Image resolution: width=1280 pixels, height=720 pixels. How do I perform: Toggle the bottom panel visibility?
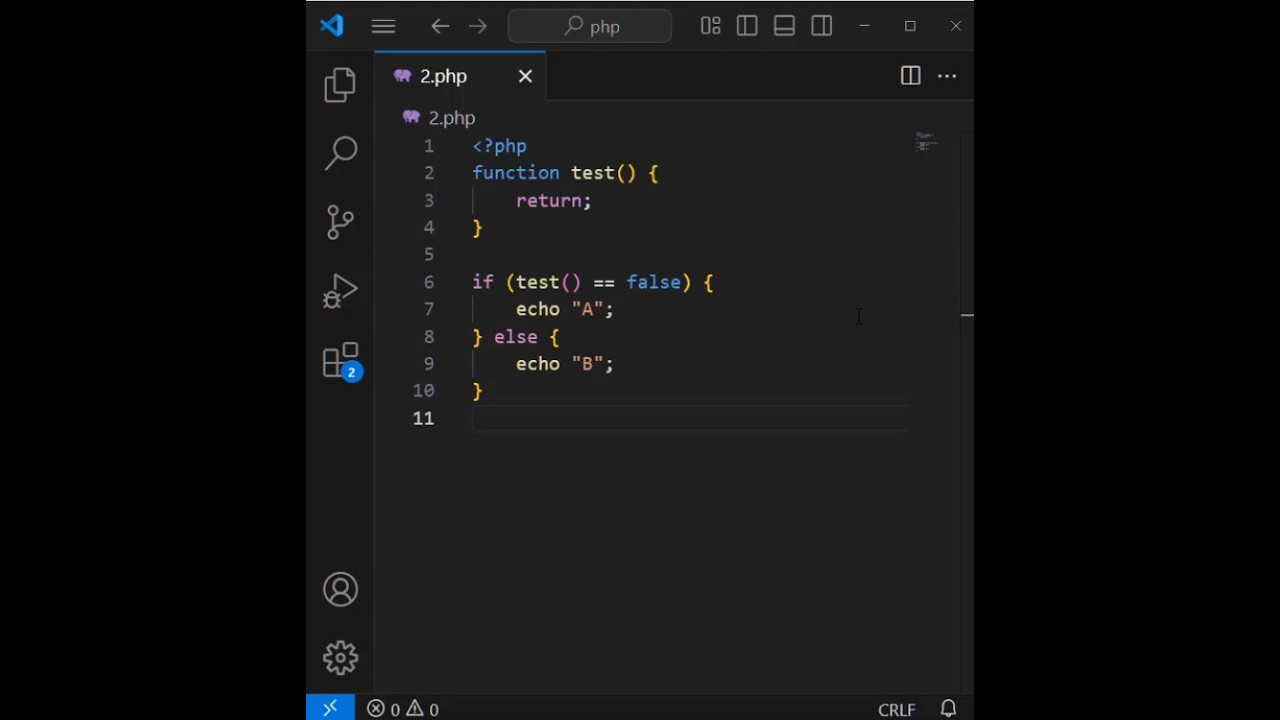click(x=784, y=26)
